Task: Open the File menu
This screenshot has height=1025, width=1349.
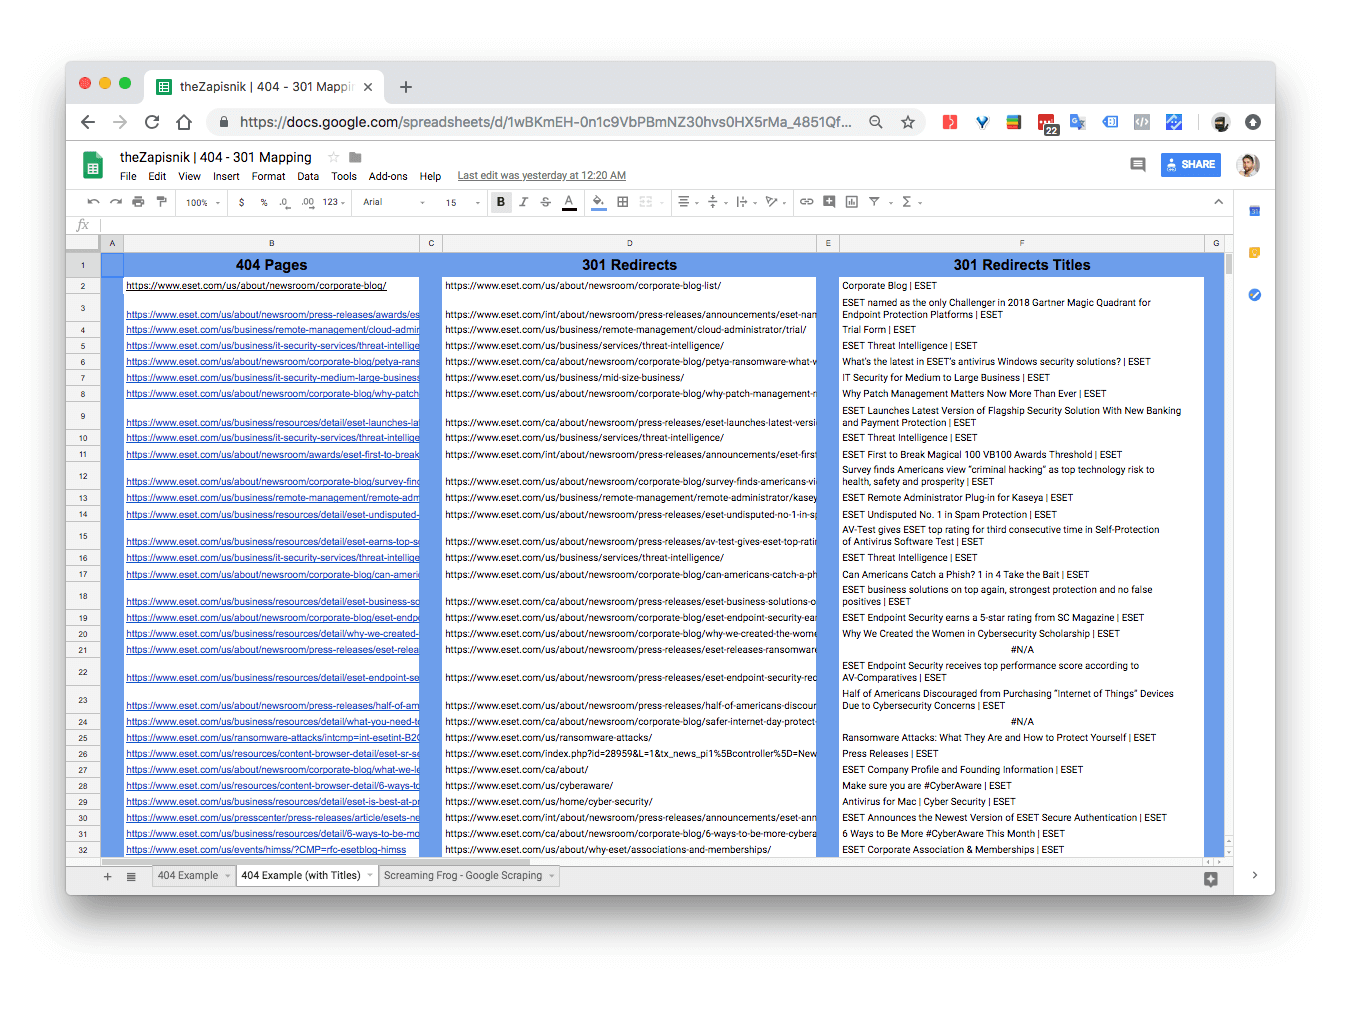Action: pos(128,176)
